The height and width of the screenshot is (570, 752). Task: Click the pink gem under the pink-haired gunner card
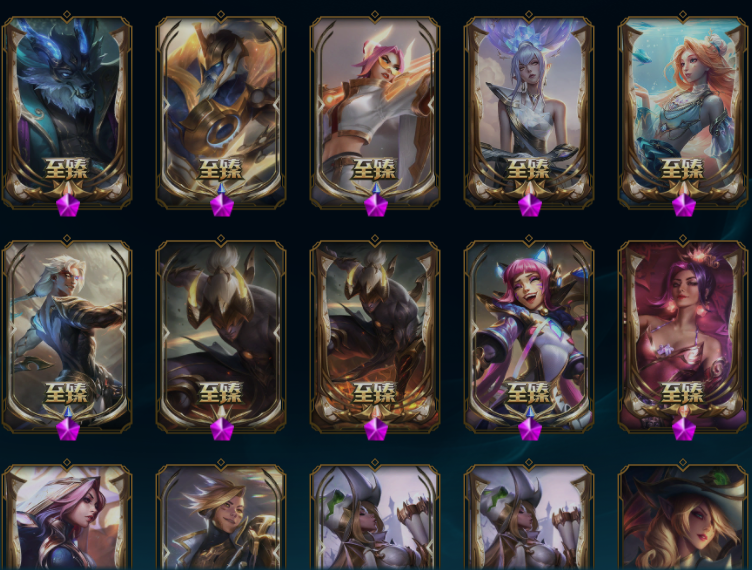(376, 206)
